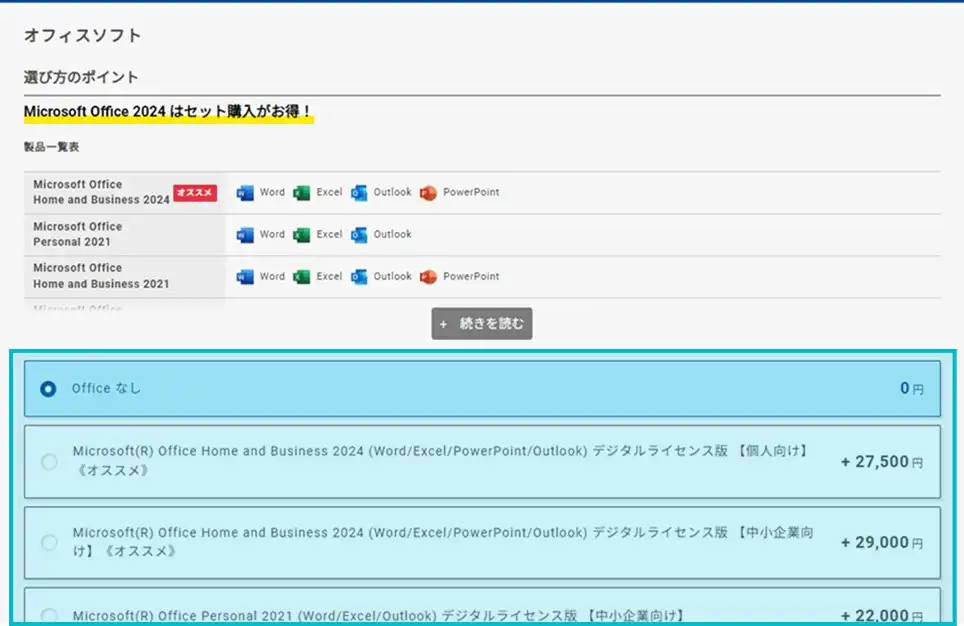Click the '+ 29,000 円' price
Screen dimensions: 964x626
[882, 542]
